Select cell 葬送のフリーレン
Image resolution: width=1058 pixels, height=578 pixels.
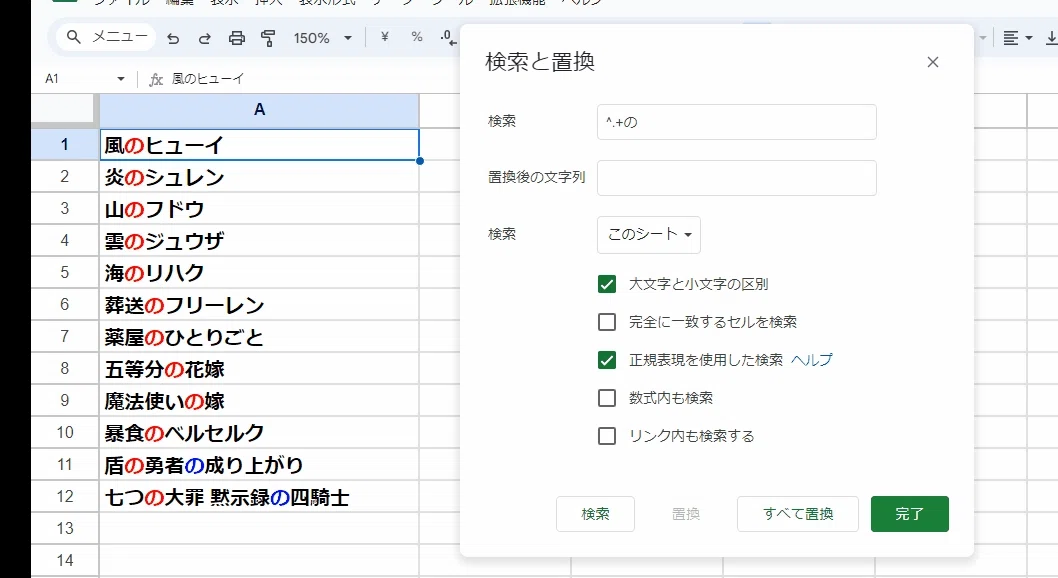(259, 305)
